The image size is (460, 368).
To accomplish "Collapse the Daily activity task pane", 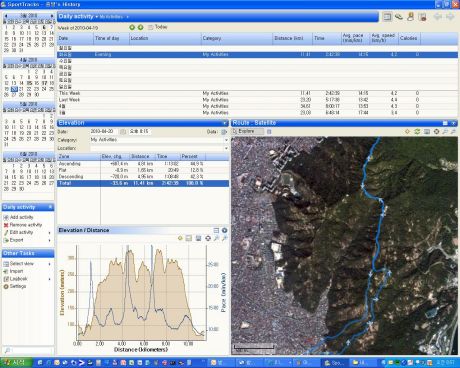I will click(x=50, y=207).
